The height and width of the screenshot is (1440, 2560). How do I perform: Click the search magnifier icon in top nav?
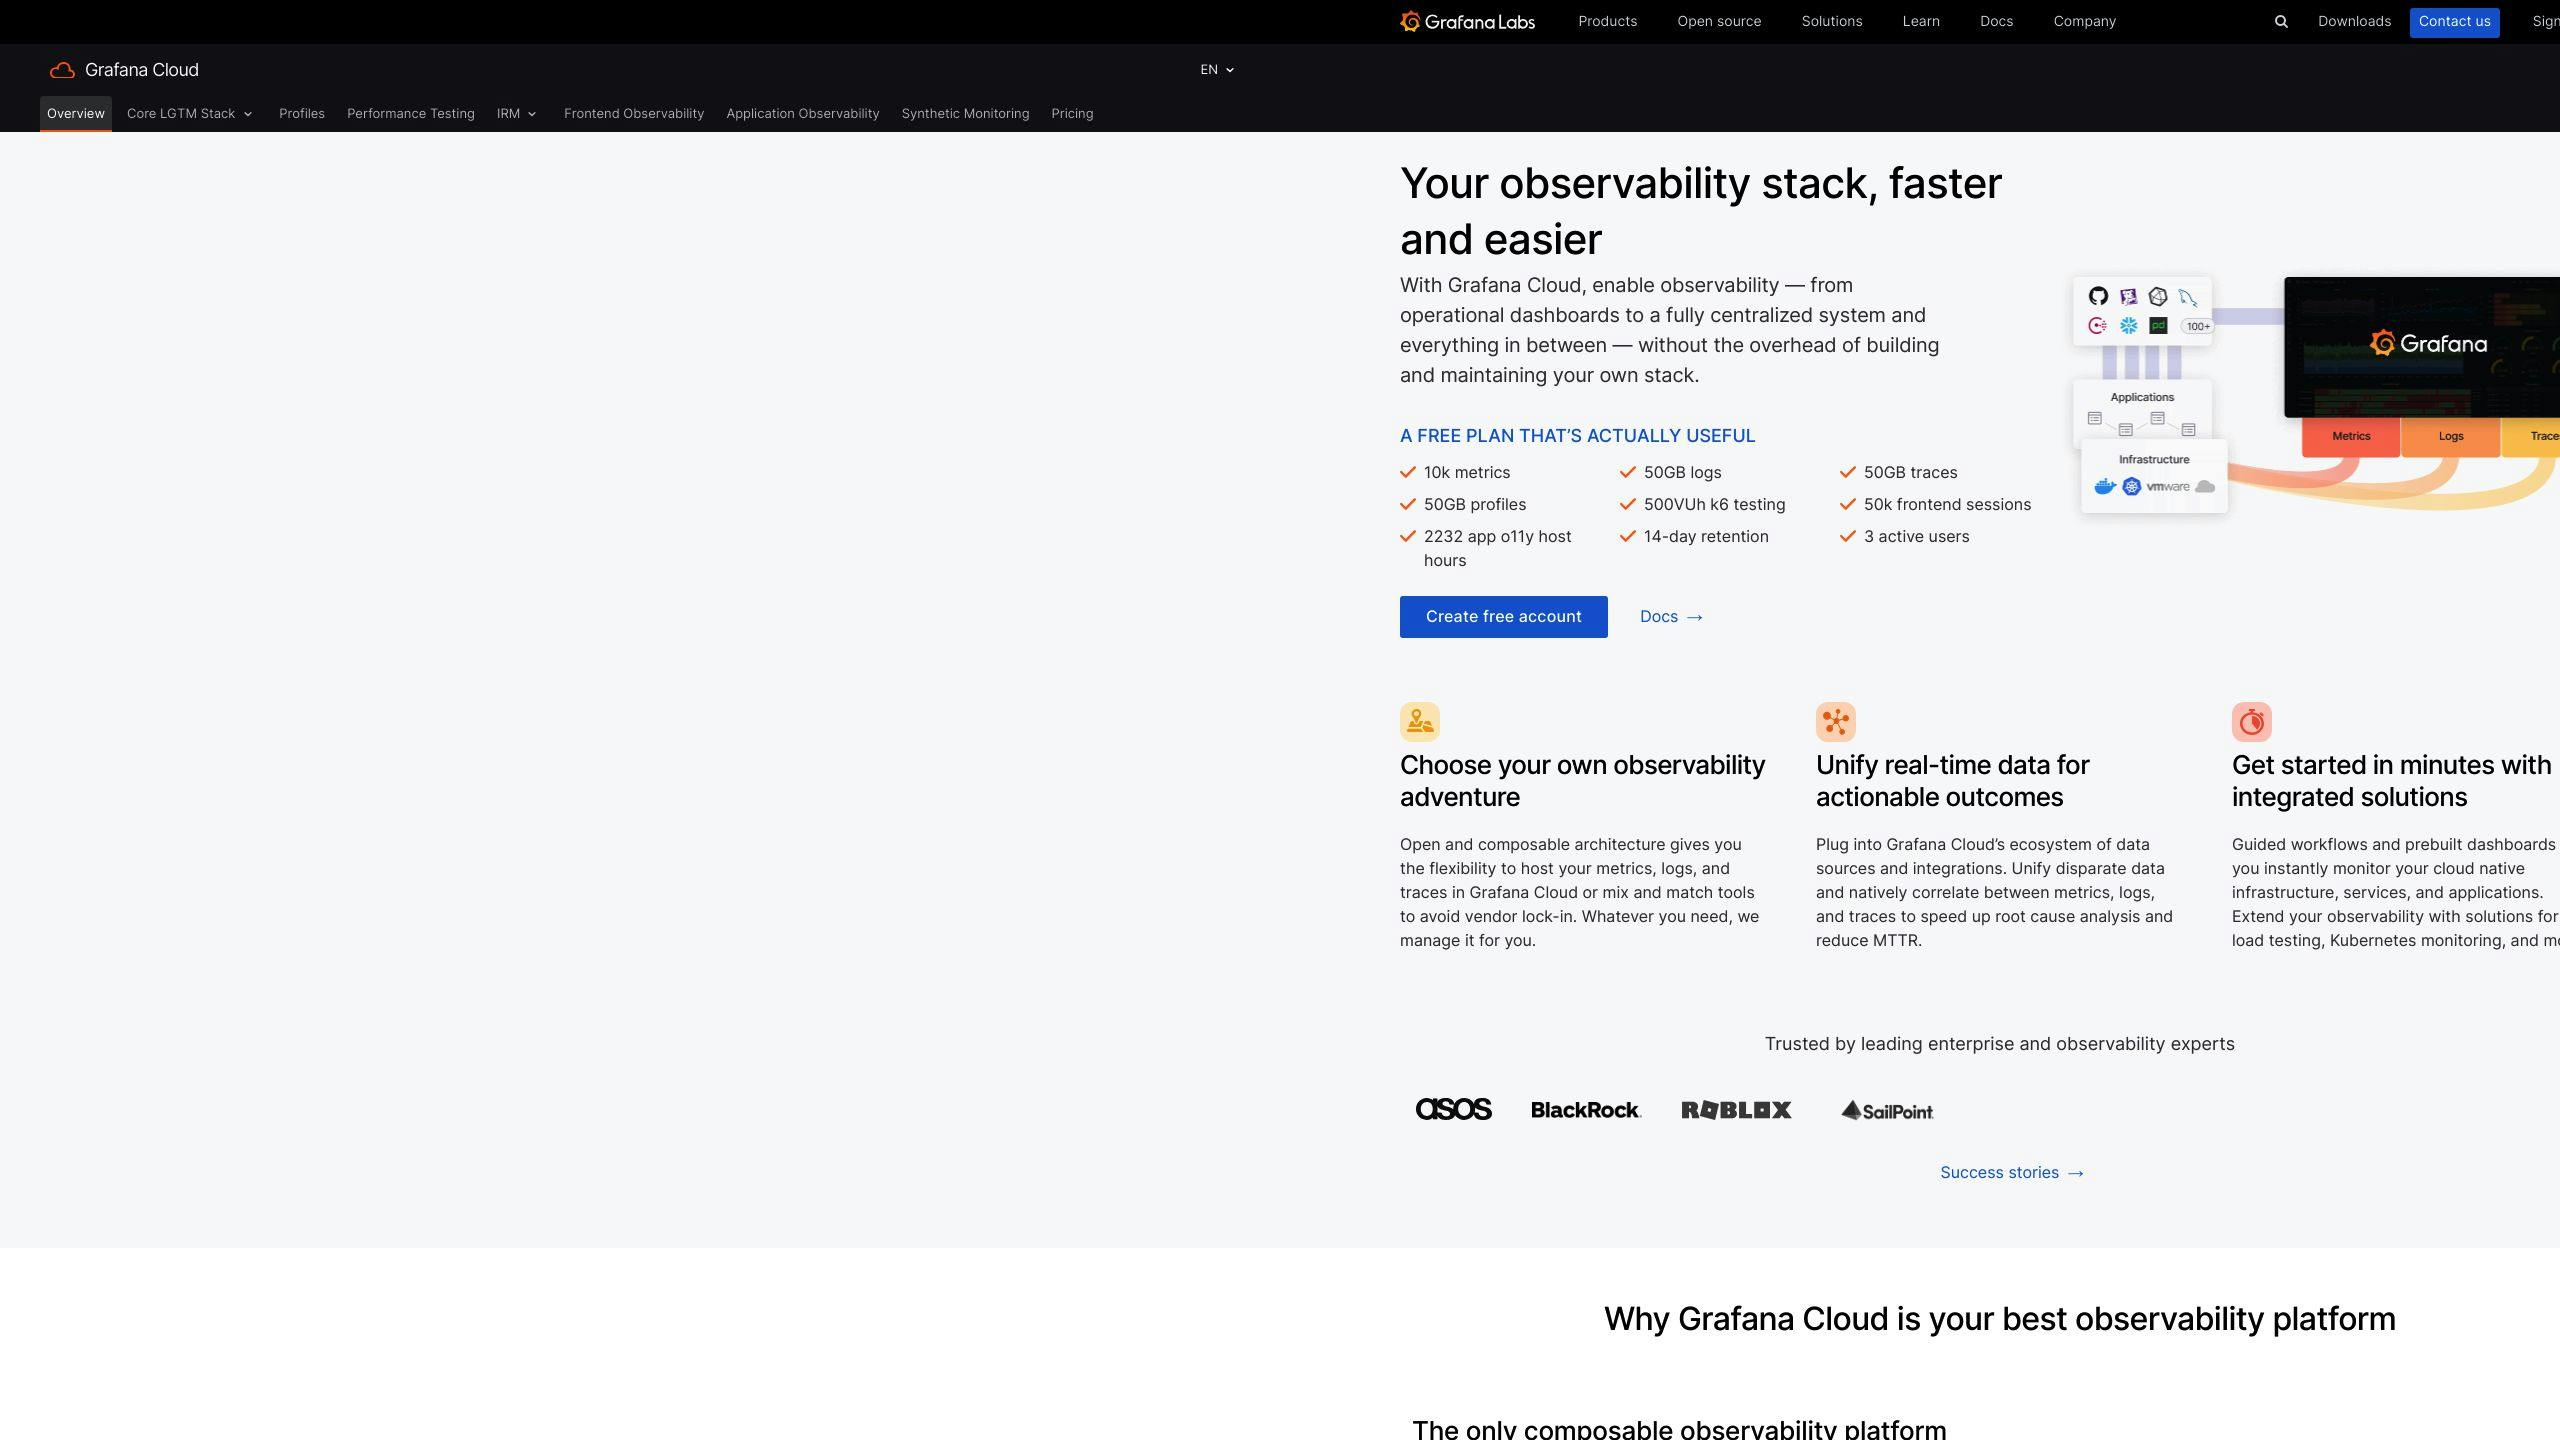coord(2280,21)
